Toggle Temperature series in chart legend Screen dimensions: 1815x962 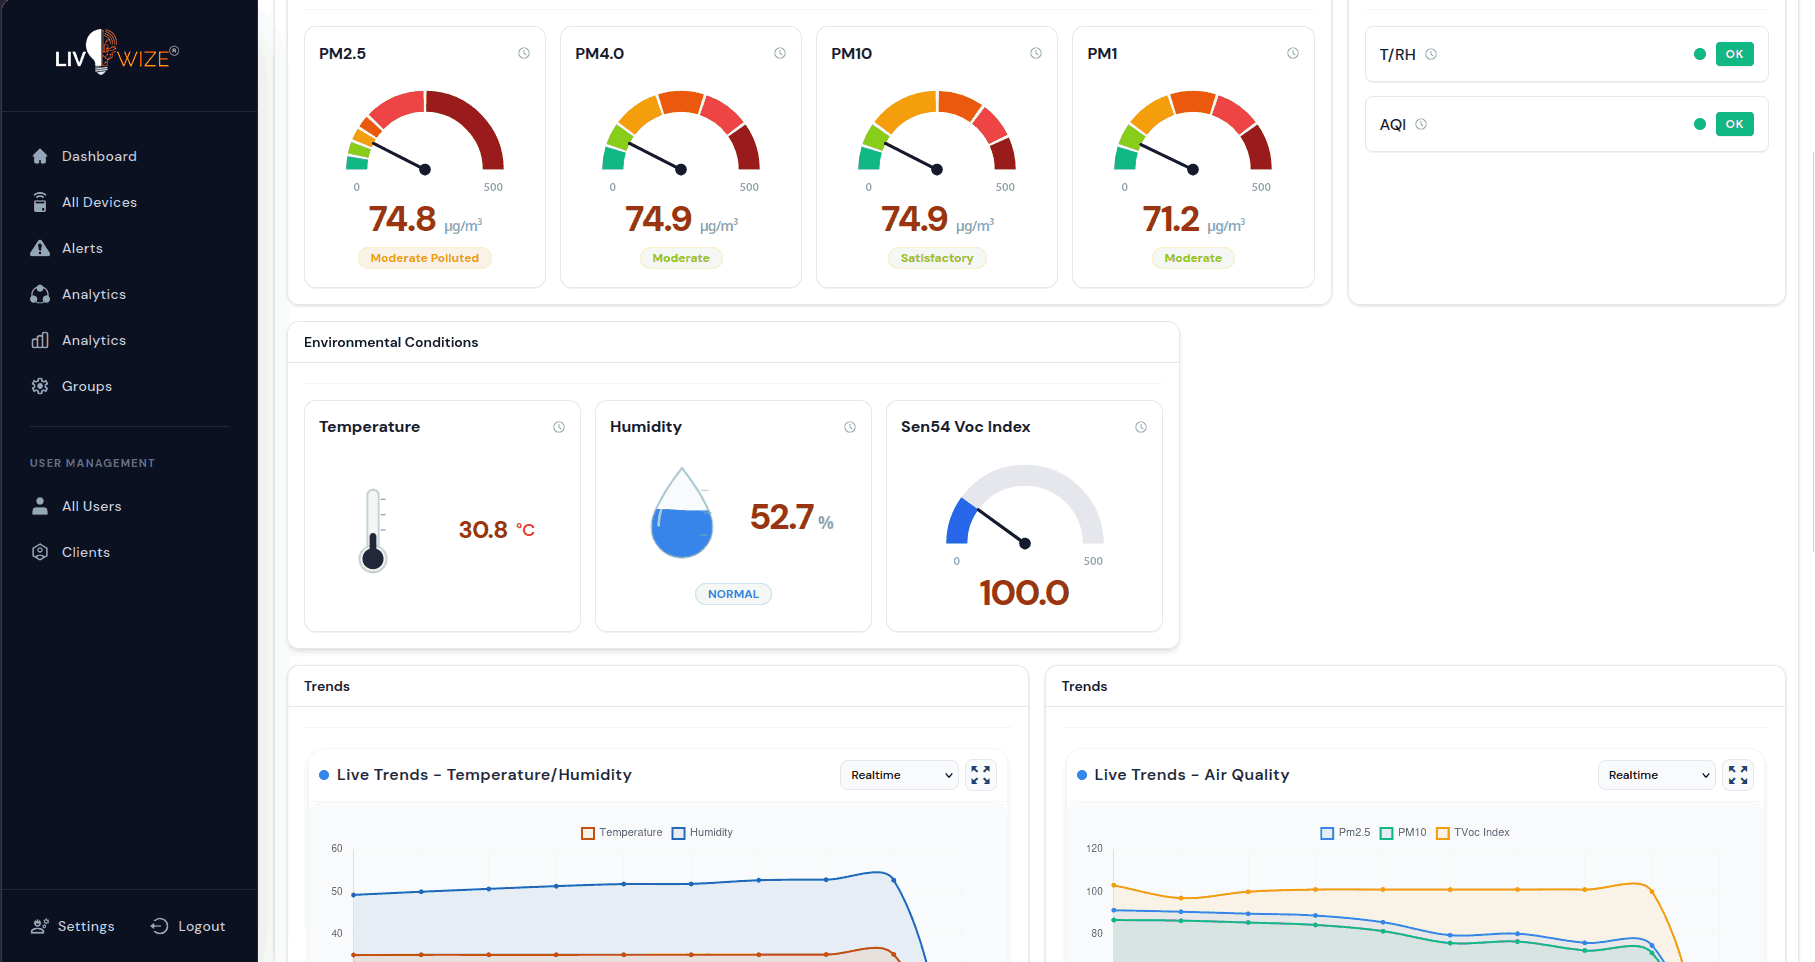coord(622,832)
